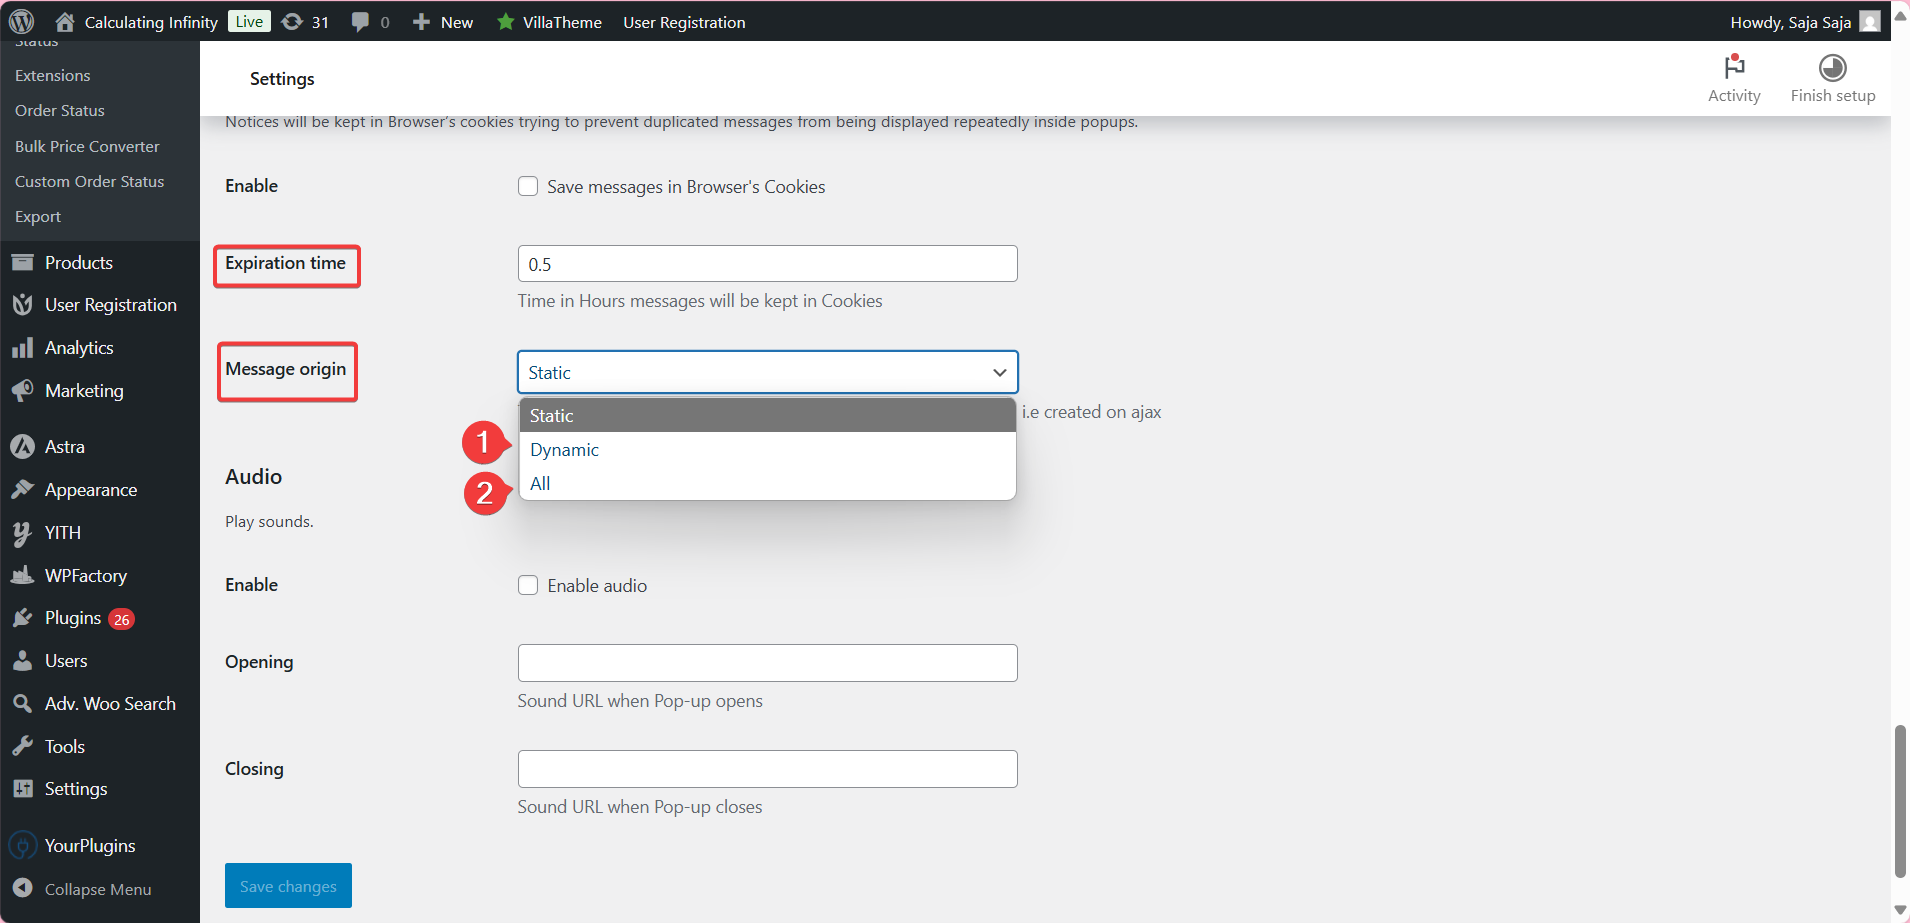Click the WordPress logo icon
The image size is (1910, 923).
point(22,21)
